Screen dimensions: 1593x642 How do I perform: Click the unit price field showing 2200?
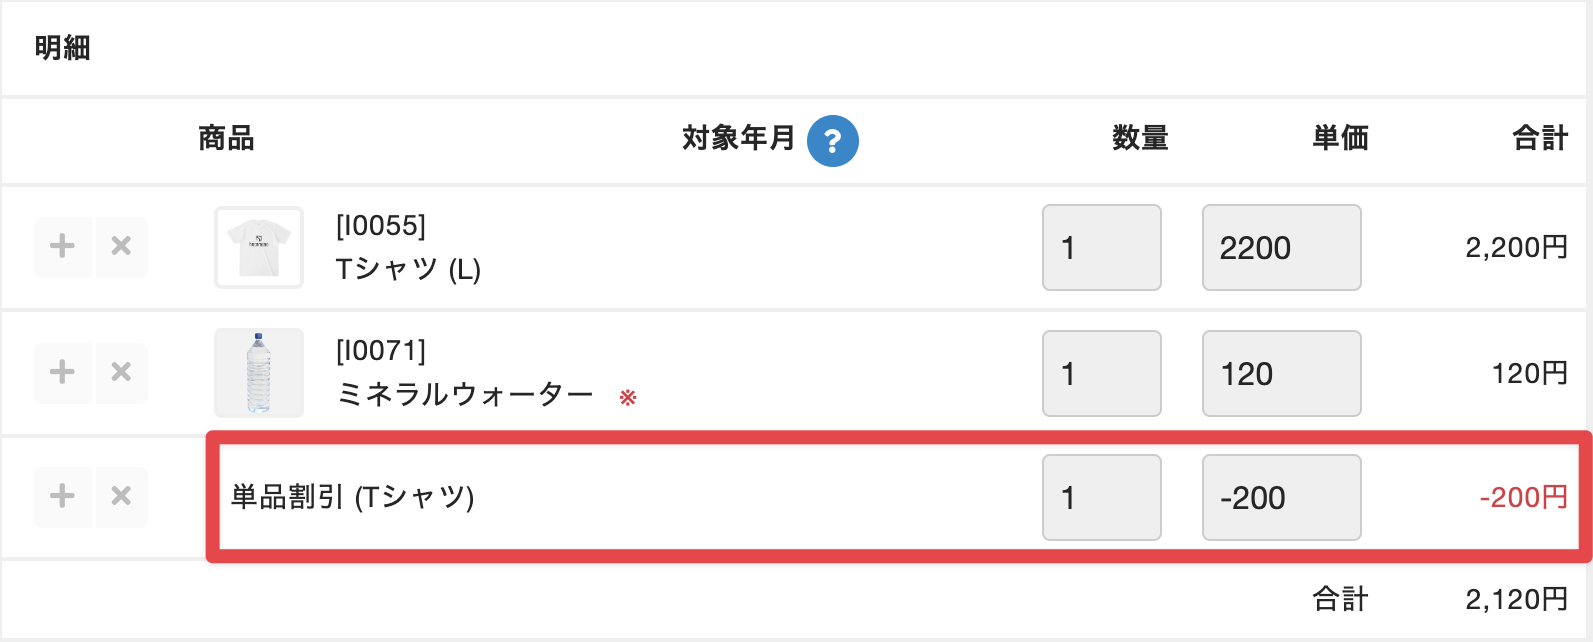point(1281,248)
